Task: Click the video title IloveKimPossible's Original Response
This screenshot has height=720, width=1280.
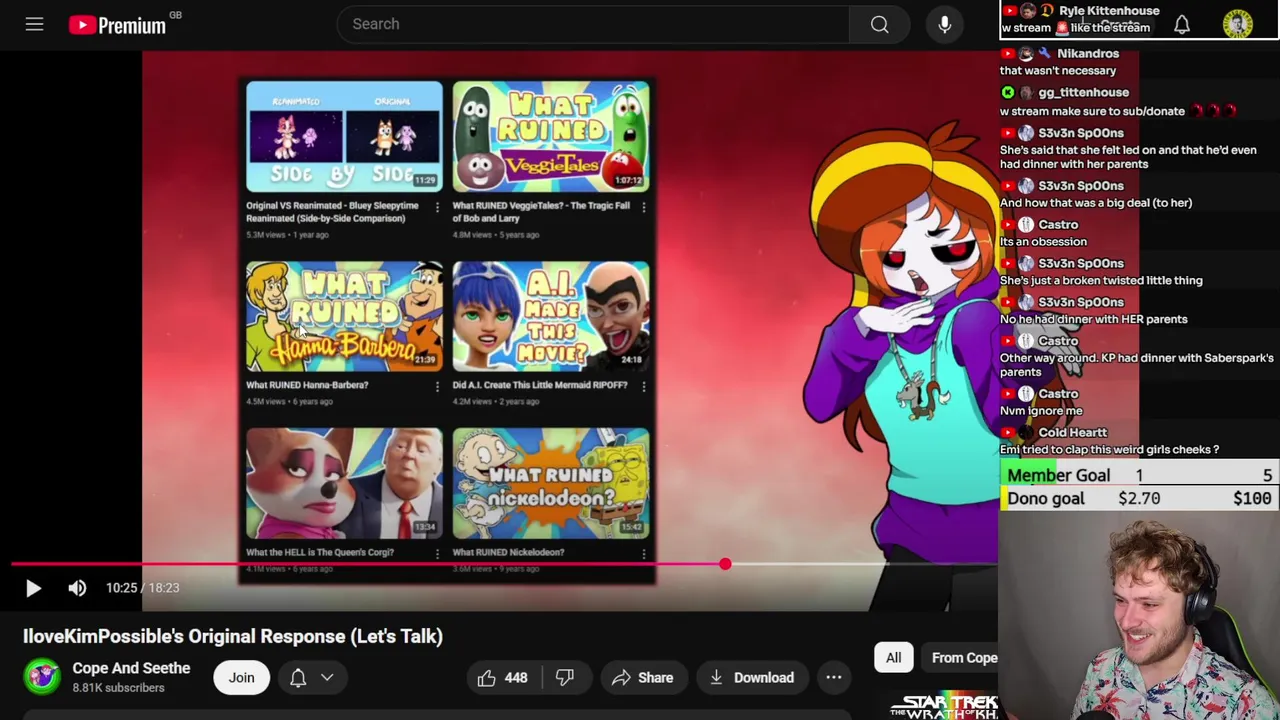Action: click(x=233, y=636)
